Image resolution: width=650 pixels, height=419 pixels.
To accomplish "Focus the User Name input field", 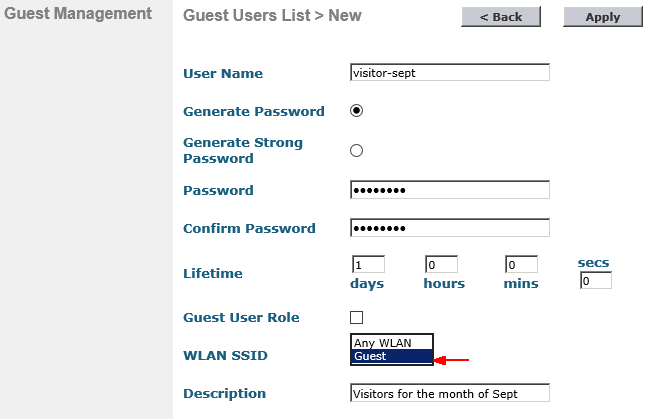I will (x=450, y=73).
